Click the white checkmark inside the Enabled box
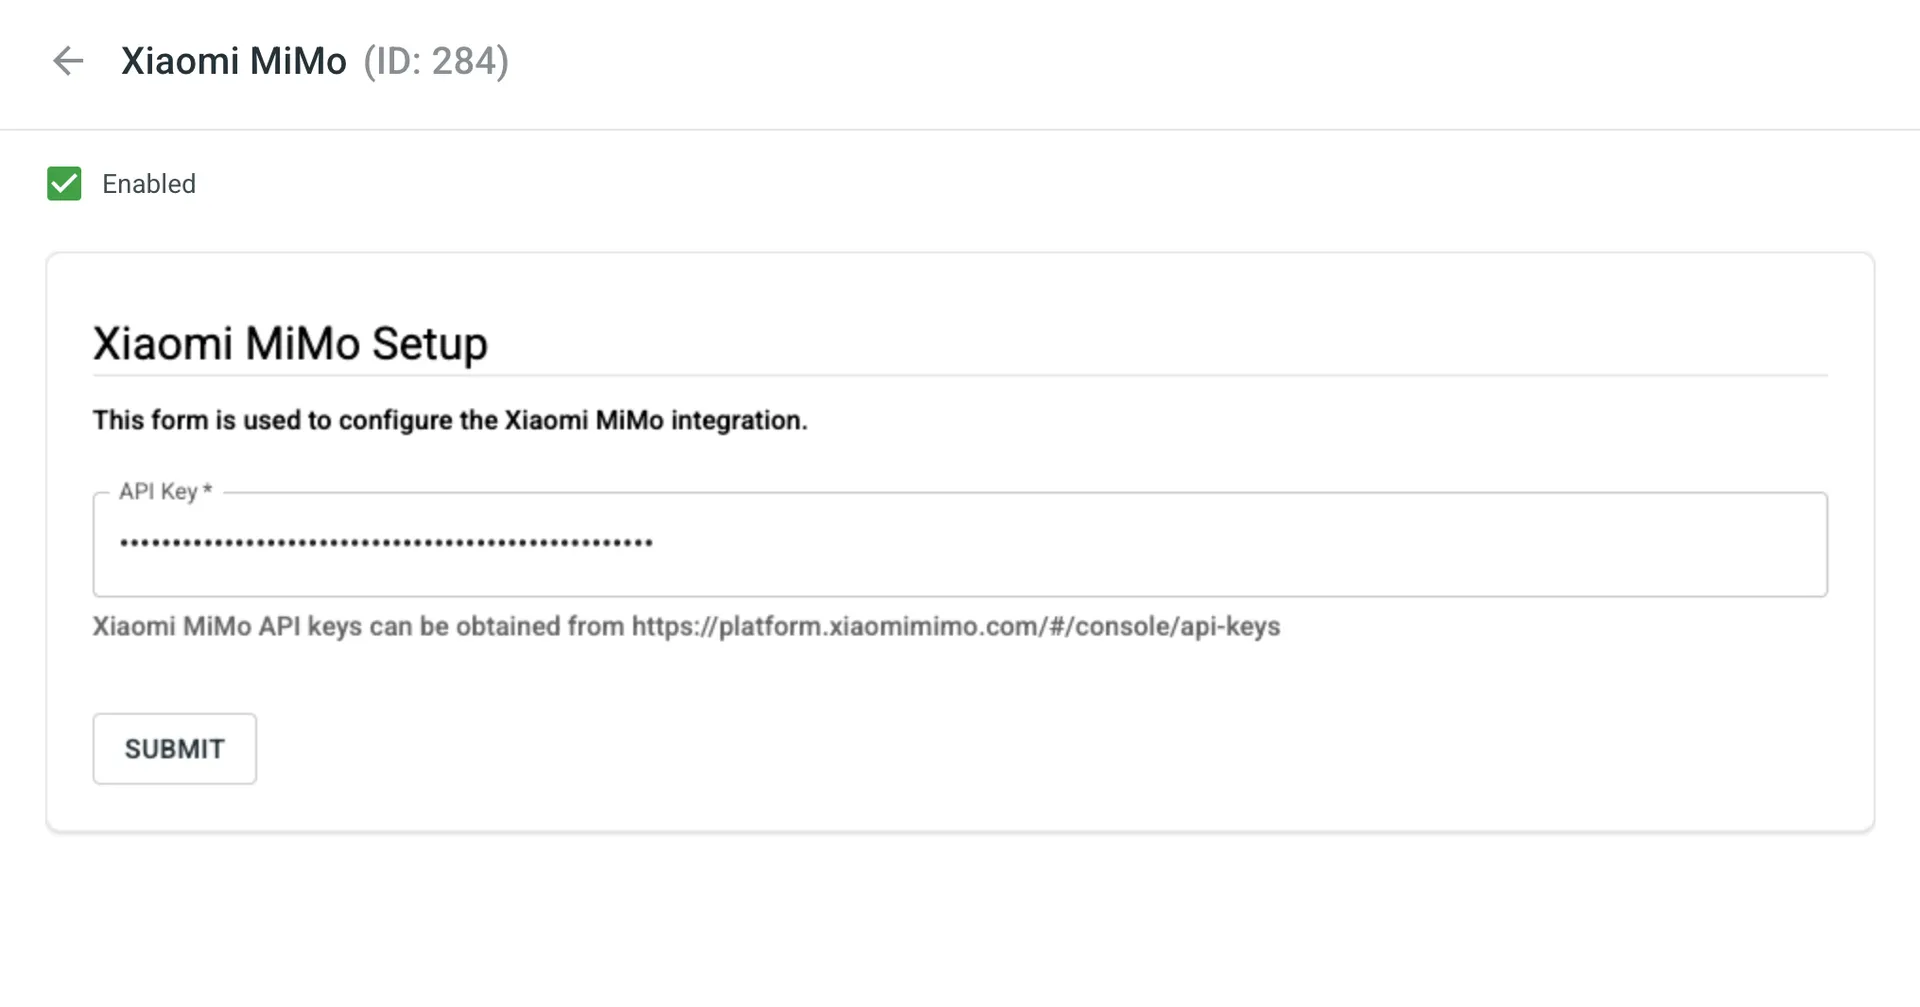The image size is (1920, 1007). 64,184
